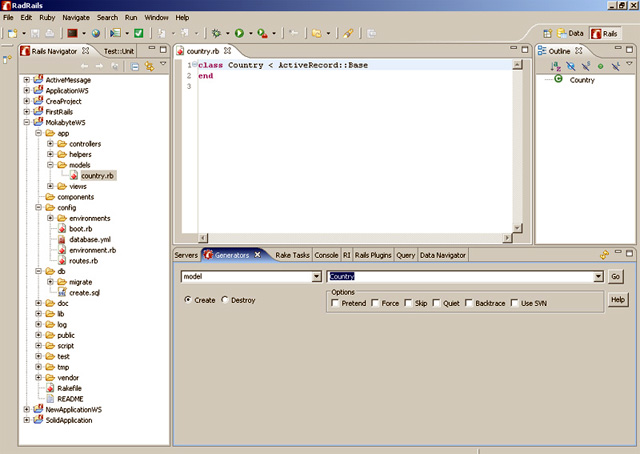Switch to the Rails Plugins tab
This screenshot has height=454, width=640.
[x=373, y=255]
